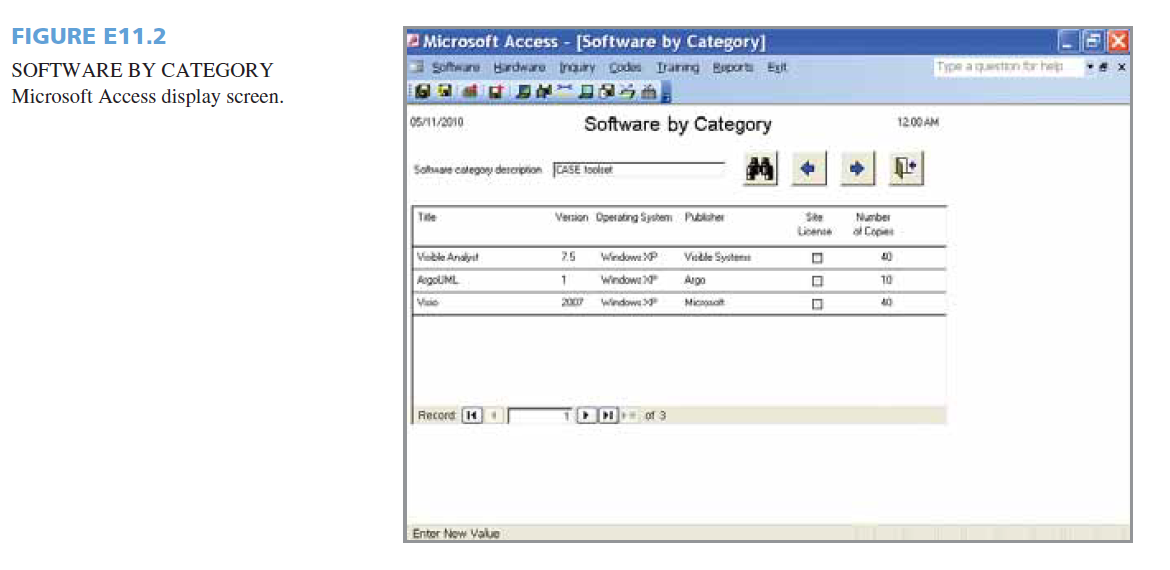Screen dimensions: 1170x570
Task: Open the Training menu
Action: 678,68
